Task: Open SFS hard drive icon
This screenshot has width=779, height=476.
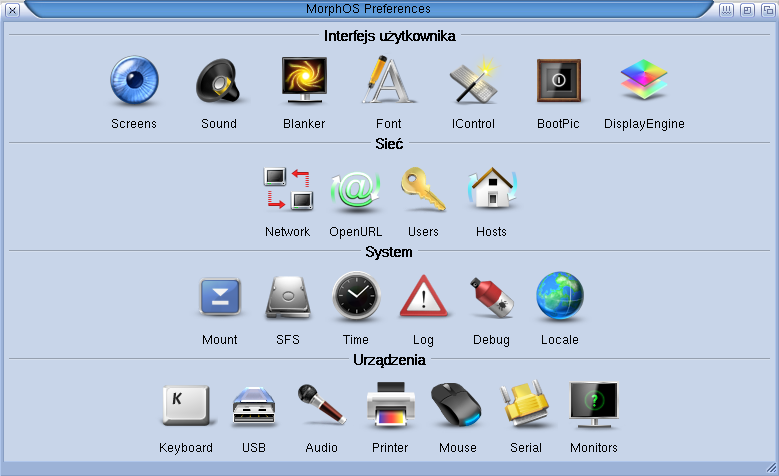Action: point(288,297)
